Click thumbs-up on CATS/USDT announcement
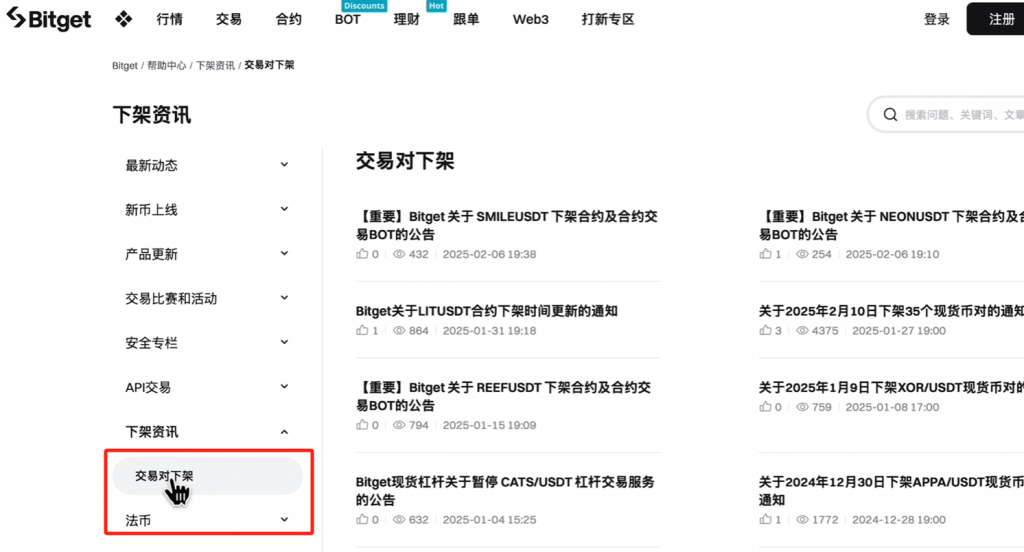This screenshot has width=1024, height=552. 362,520
